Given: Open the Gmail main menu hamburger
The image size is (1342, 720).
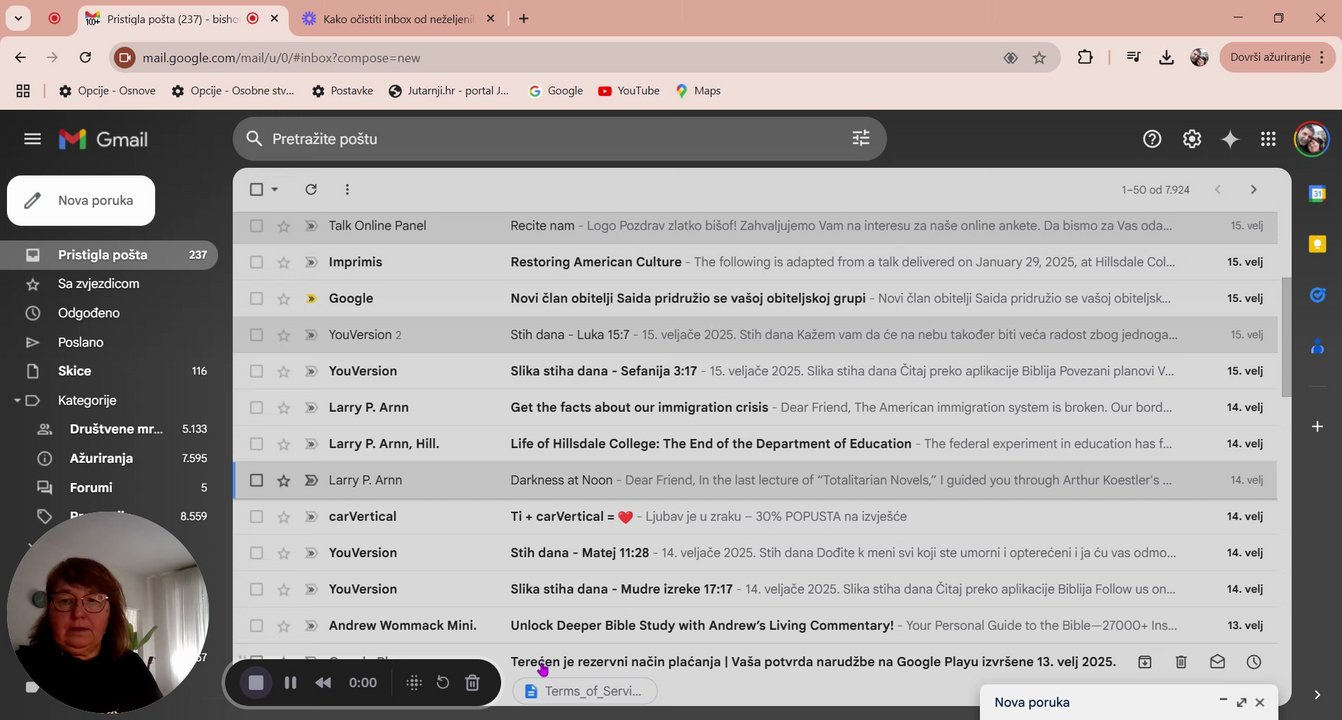Looking at the screenshot, I should 32,139.
